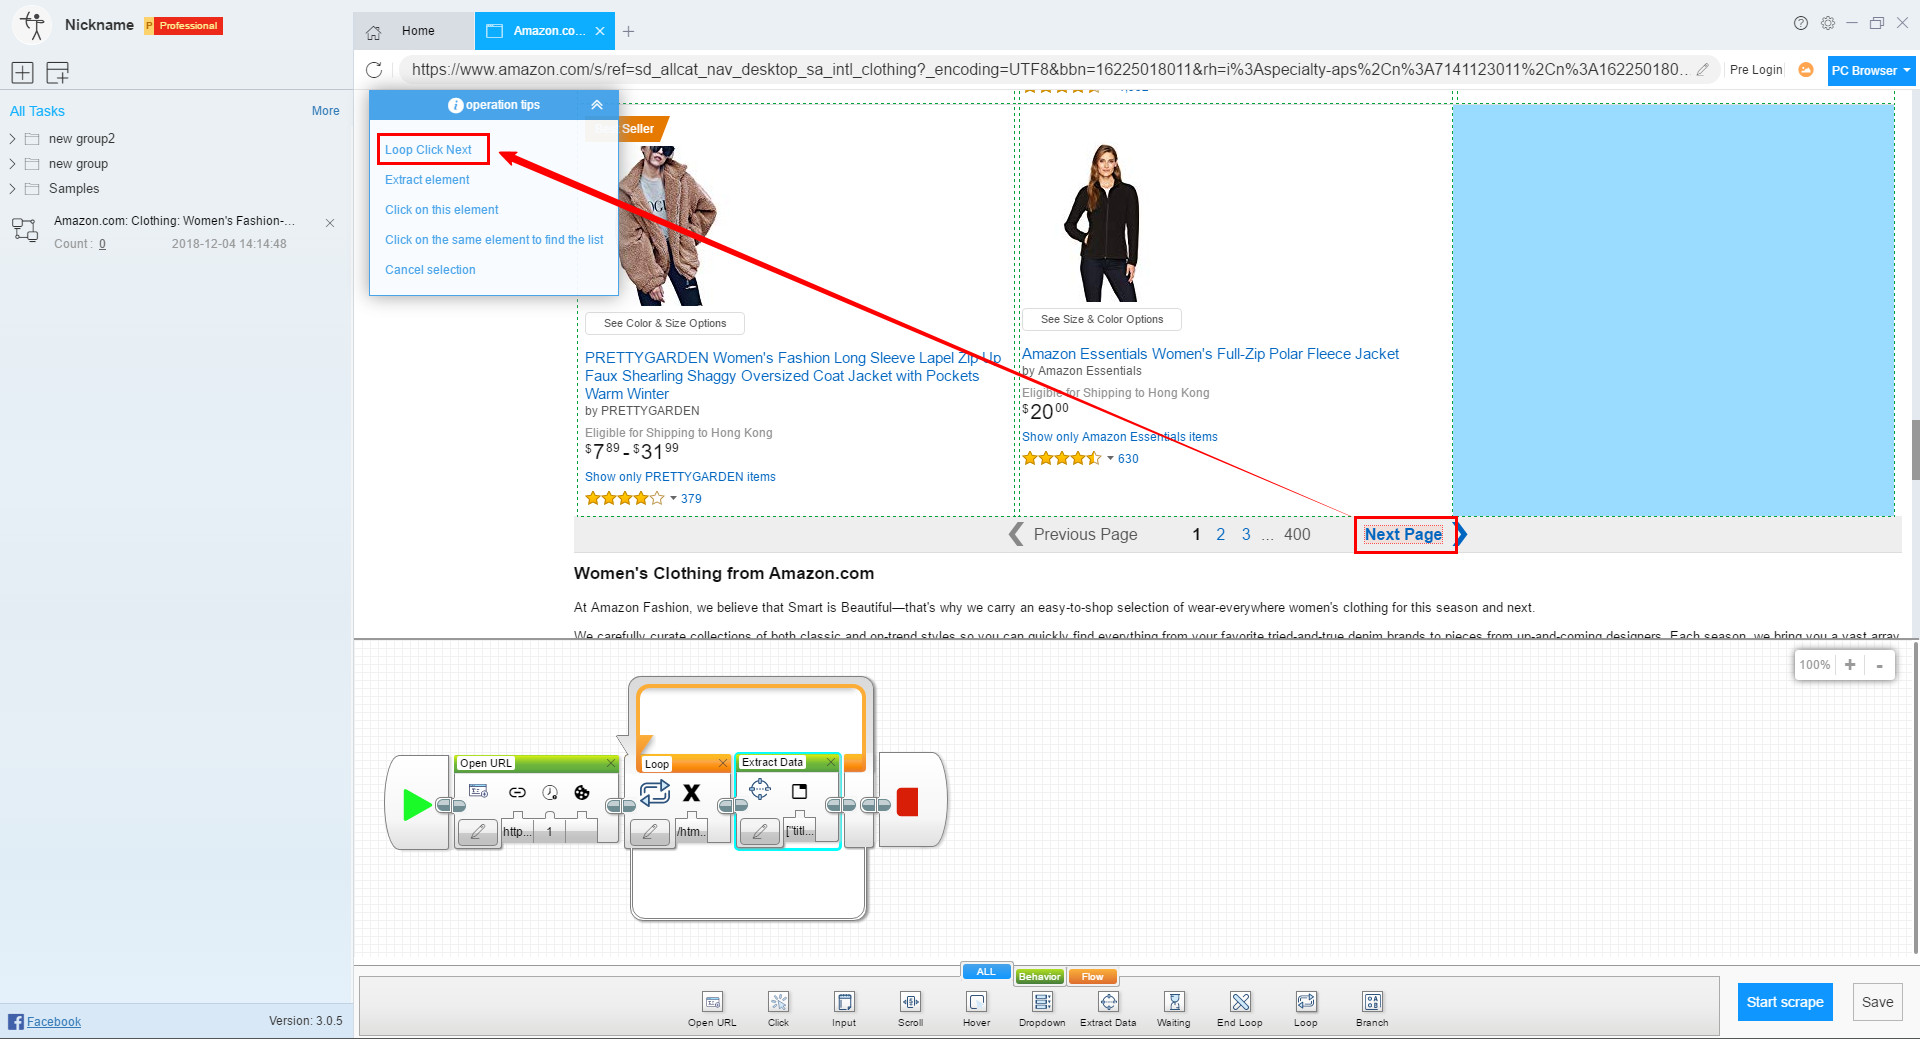Show ALL action category tab
Viewport: 1920px width, 1039px height.
pyautogui.click(x=986, y=971)
